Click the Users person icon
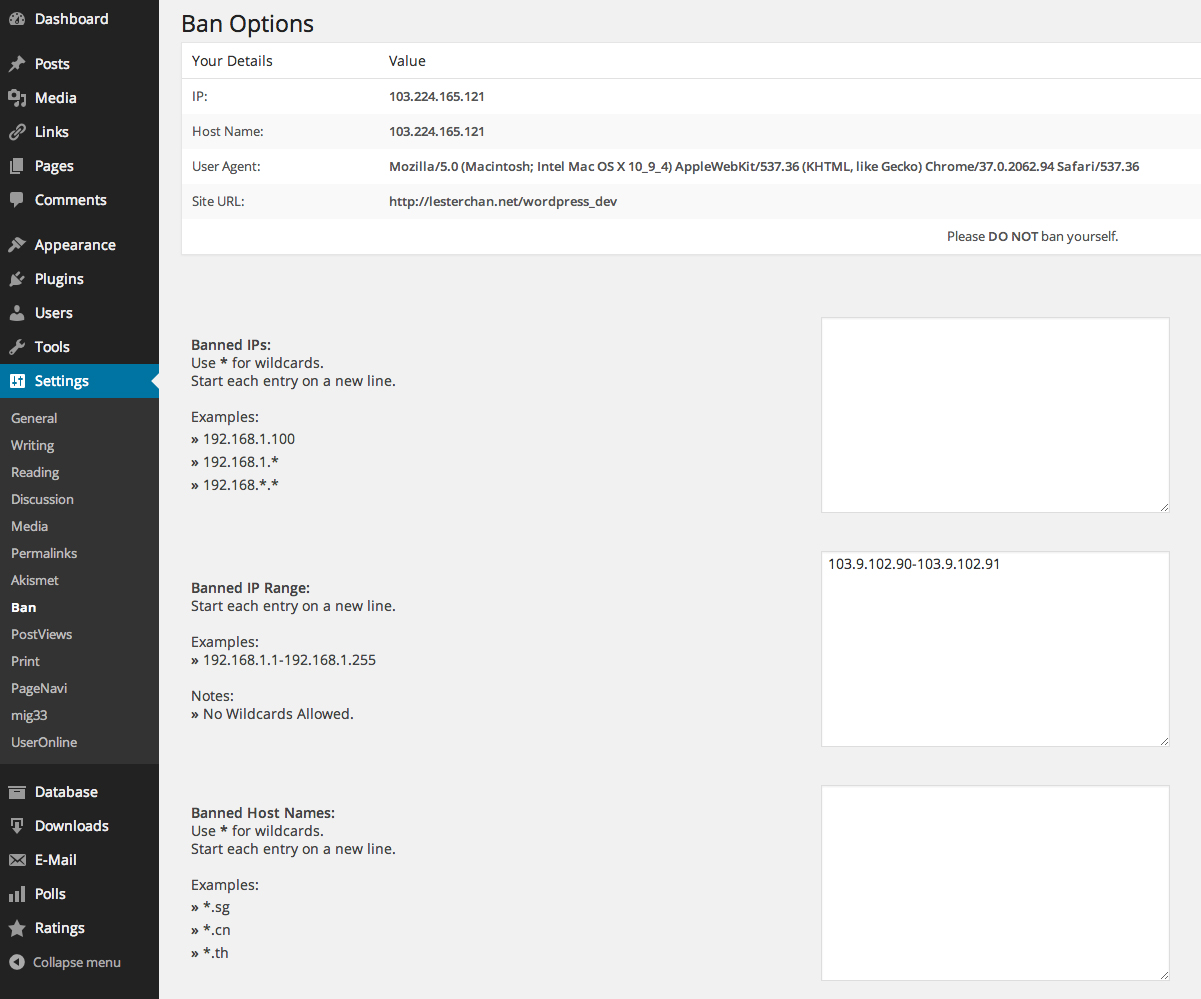The height and width of the screenshot is (999, 1201). click(x=17, y=313)
